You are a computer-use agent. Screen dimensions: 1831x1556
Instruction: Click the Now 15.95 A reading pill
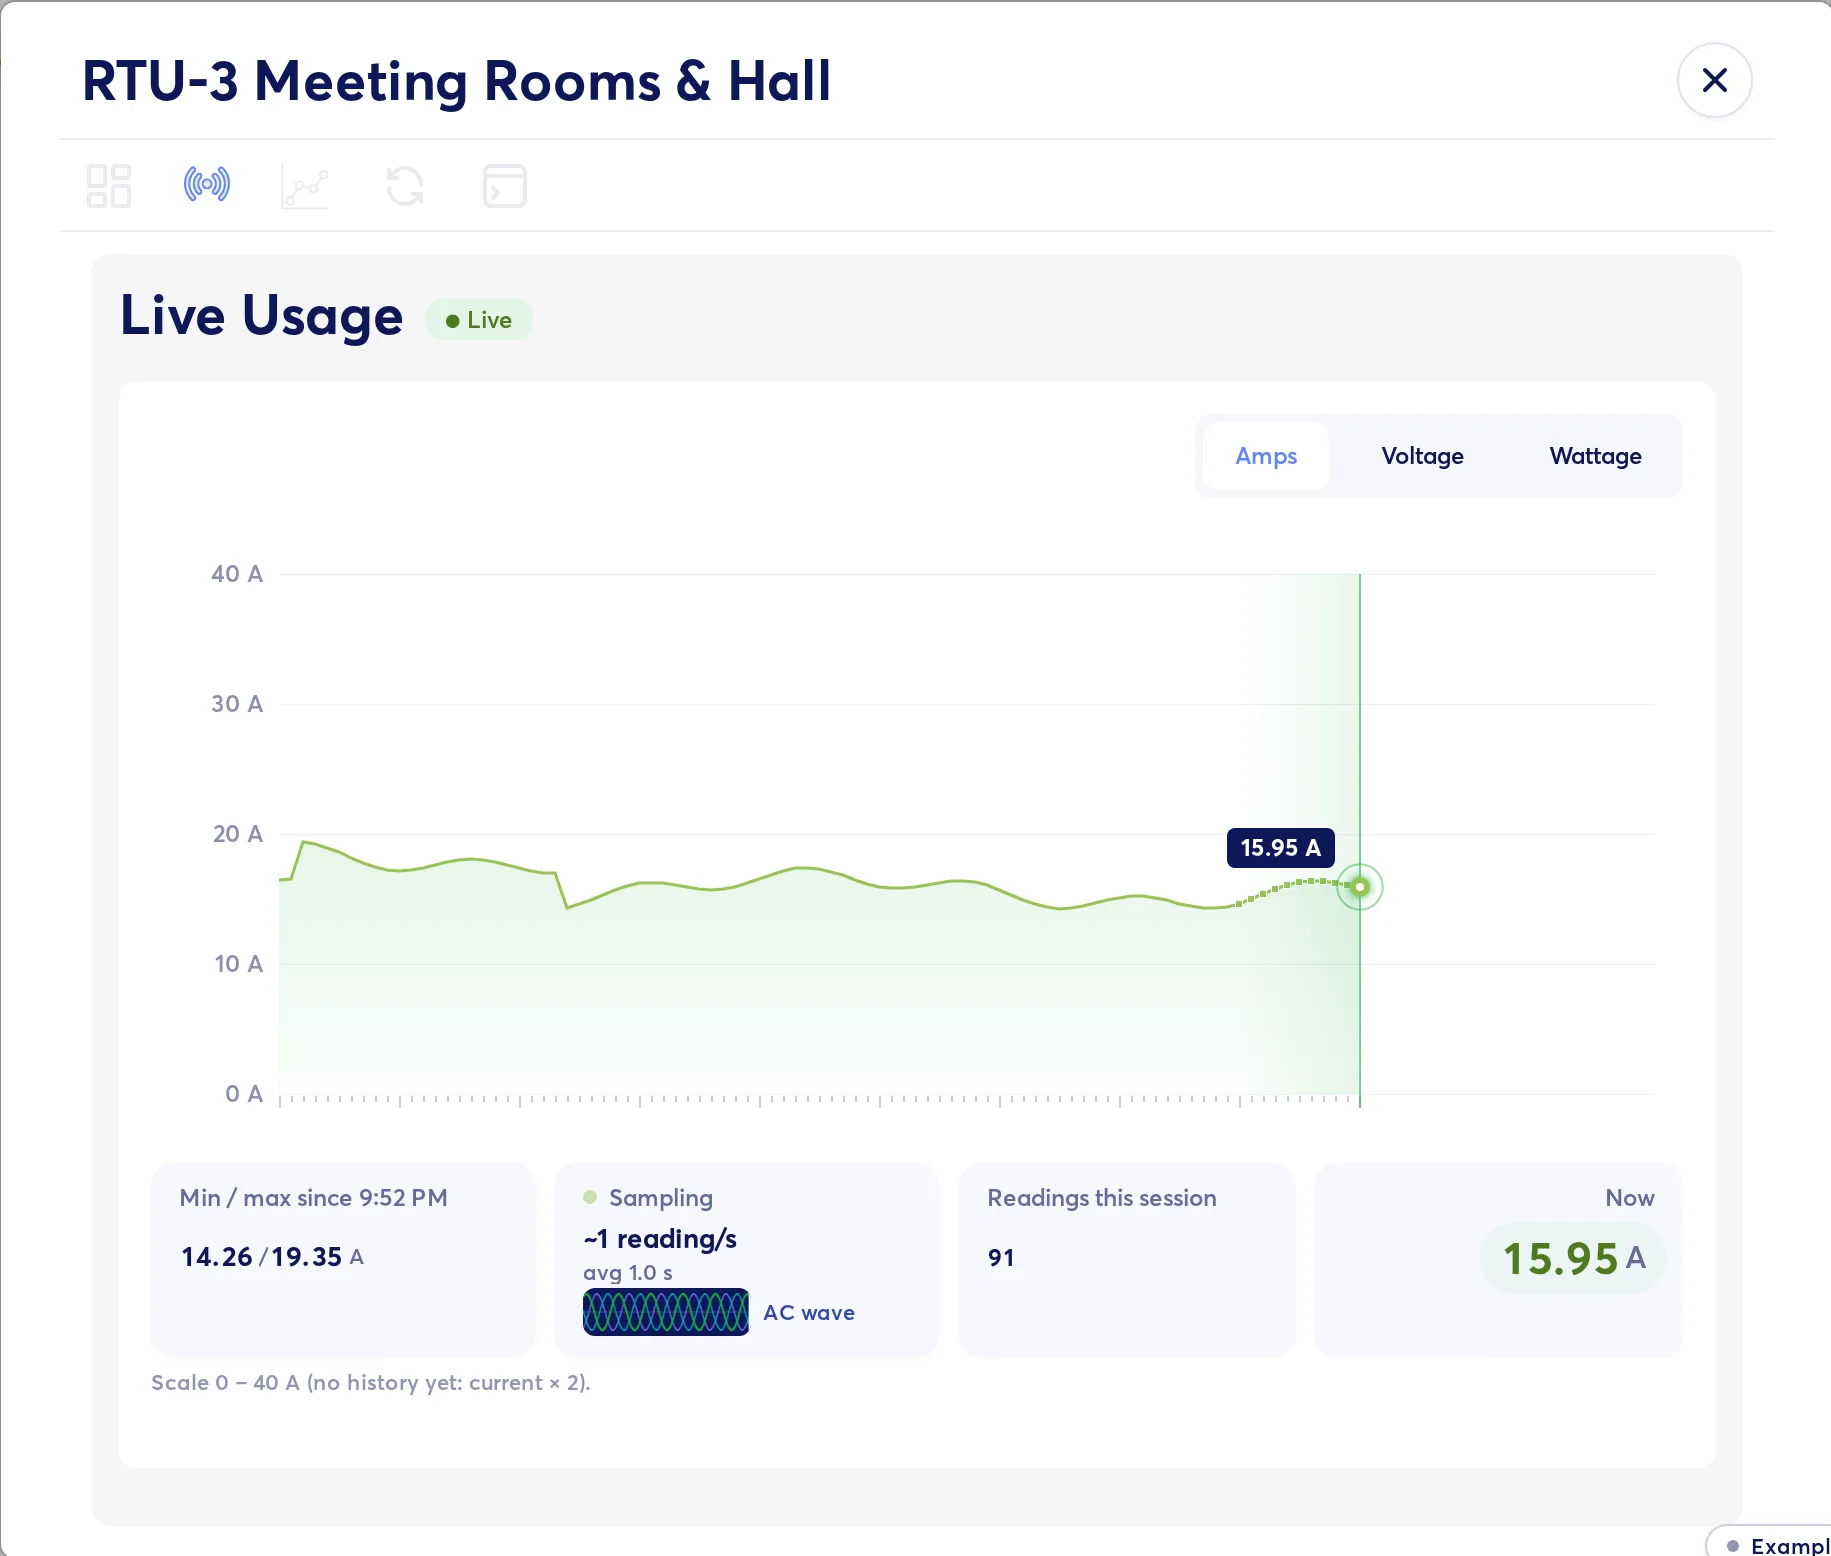[x=1573, y=1258]
